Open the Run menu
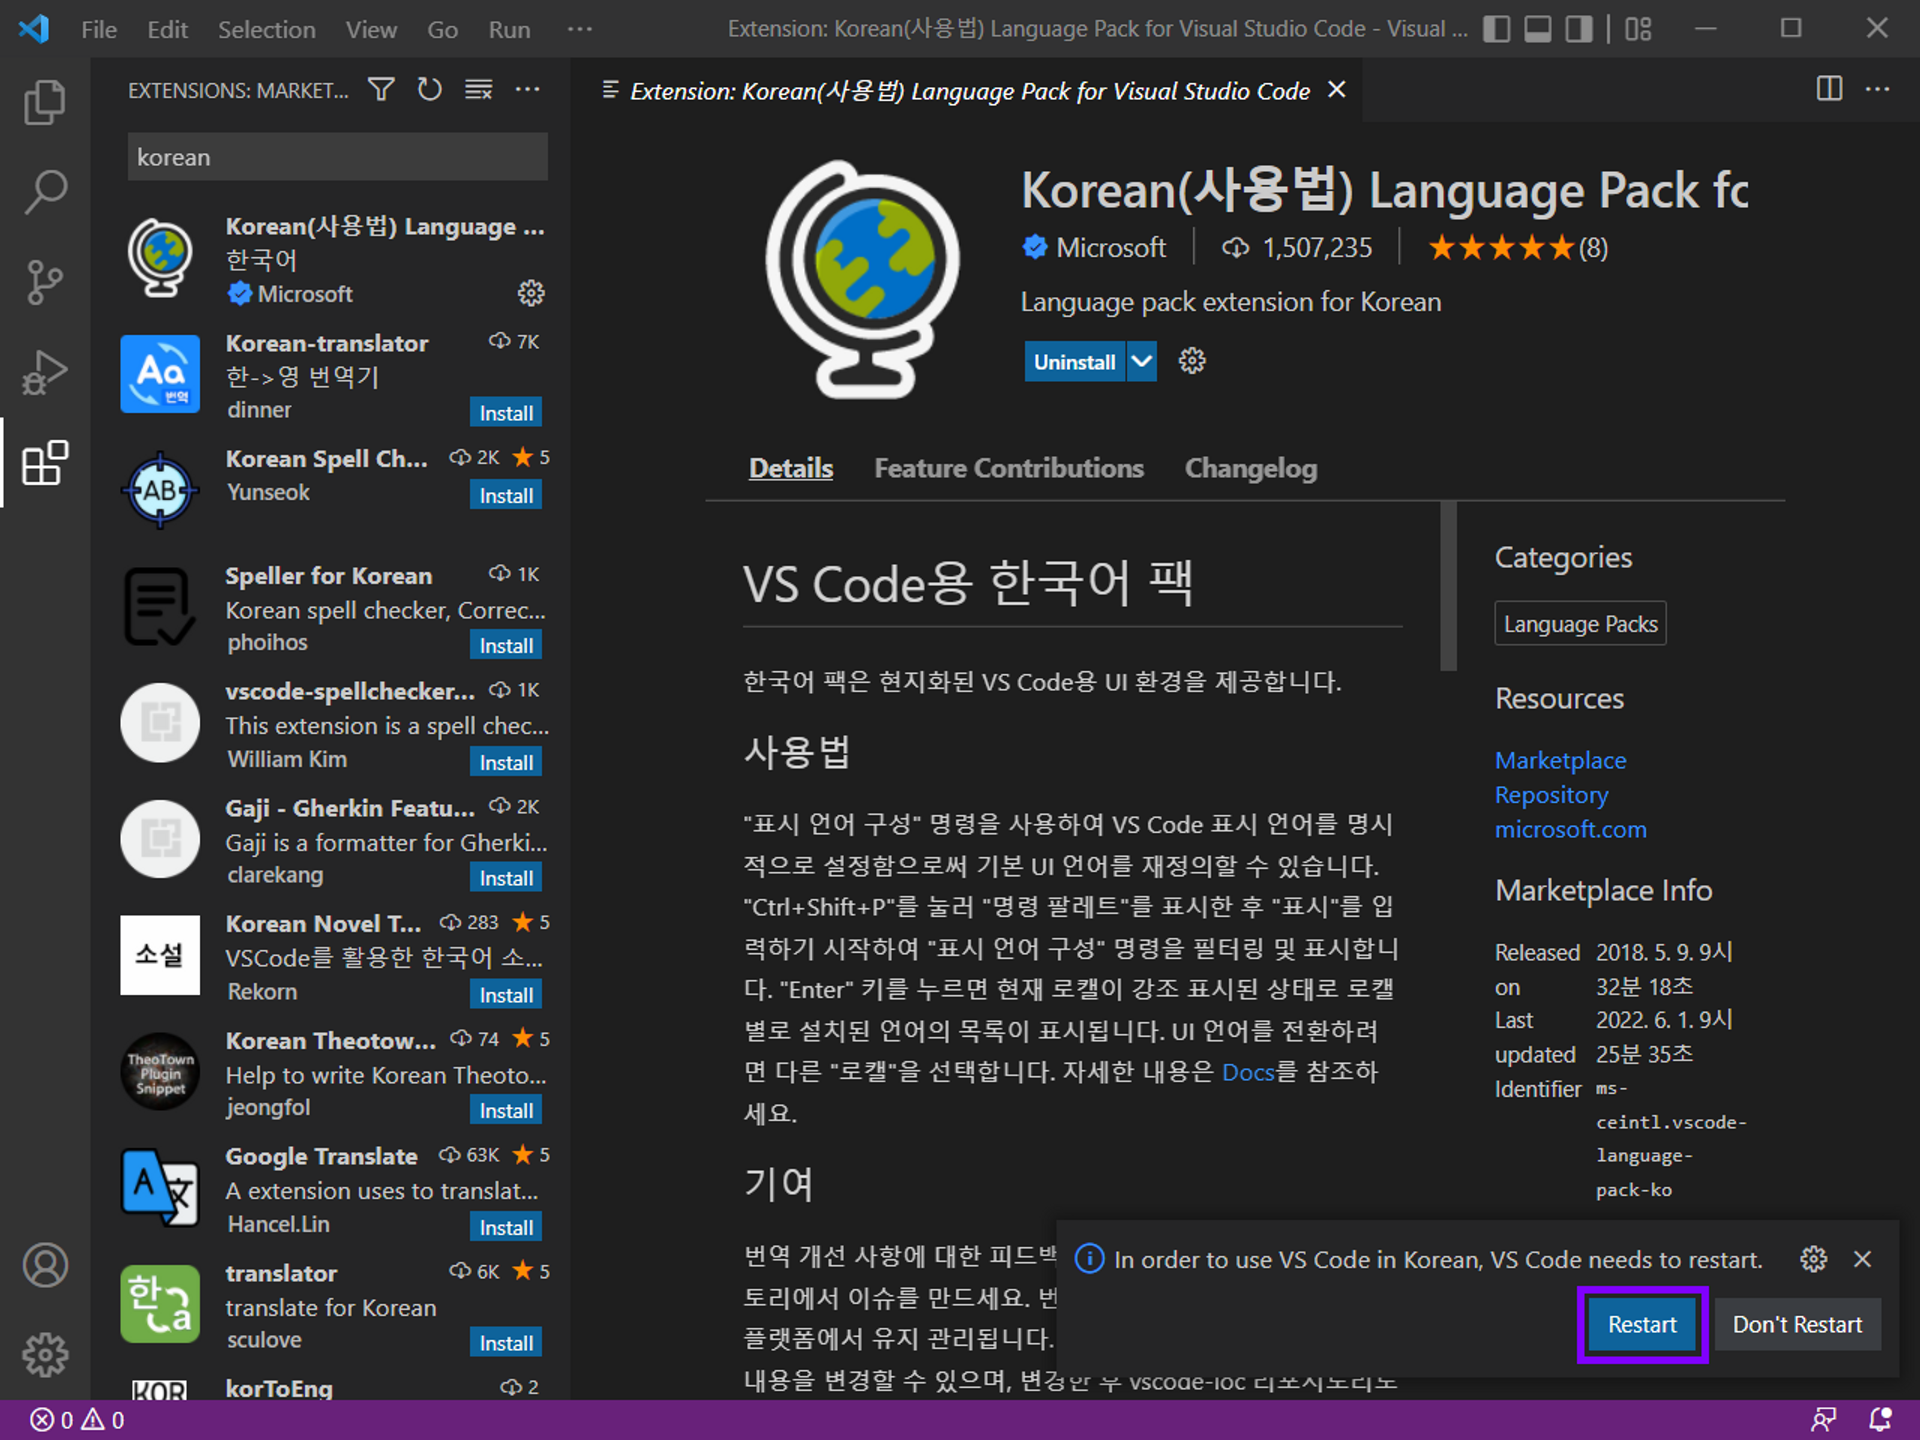Image resolution: width=1920 pixels, height=1440 pixels. pos(509,29)
